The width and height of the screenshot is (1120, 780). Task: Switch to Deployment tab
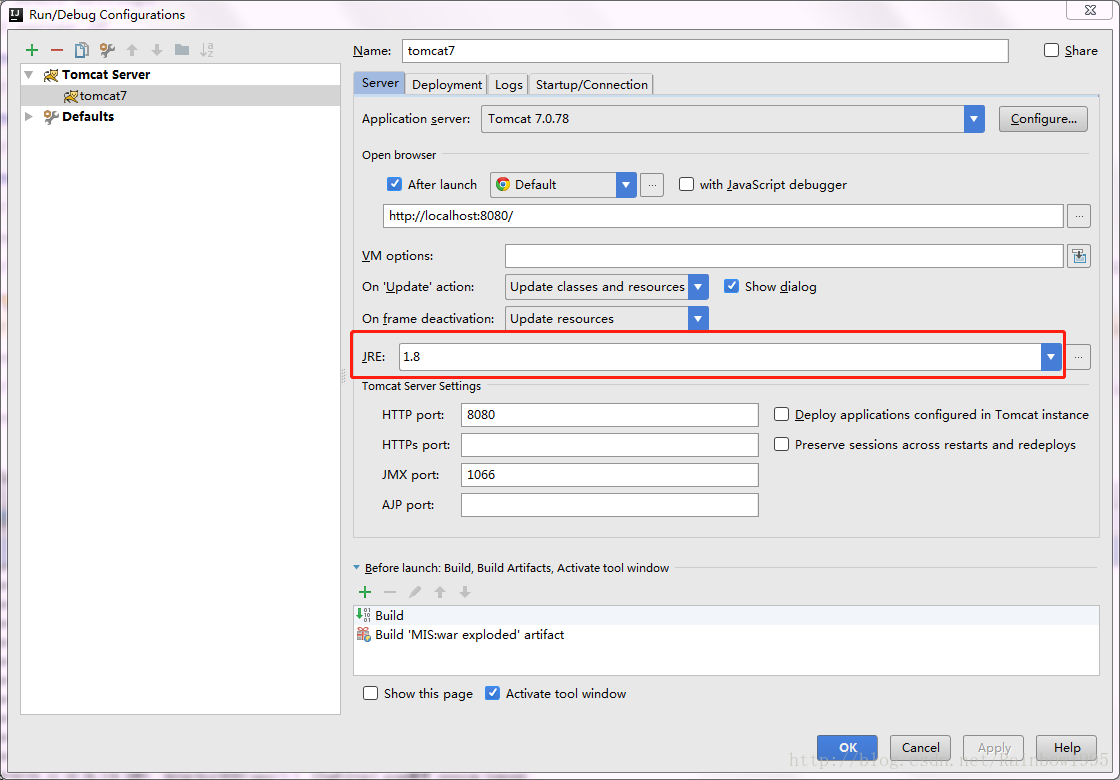pyautogui.click(x=447, y=84)
